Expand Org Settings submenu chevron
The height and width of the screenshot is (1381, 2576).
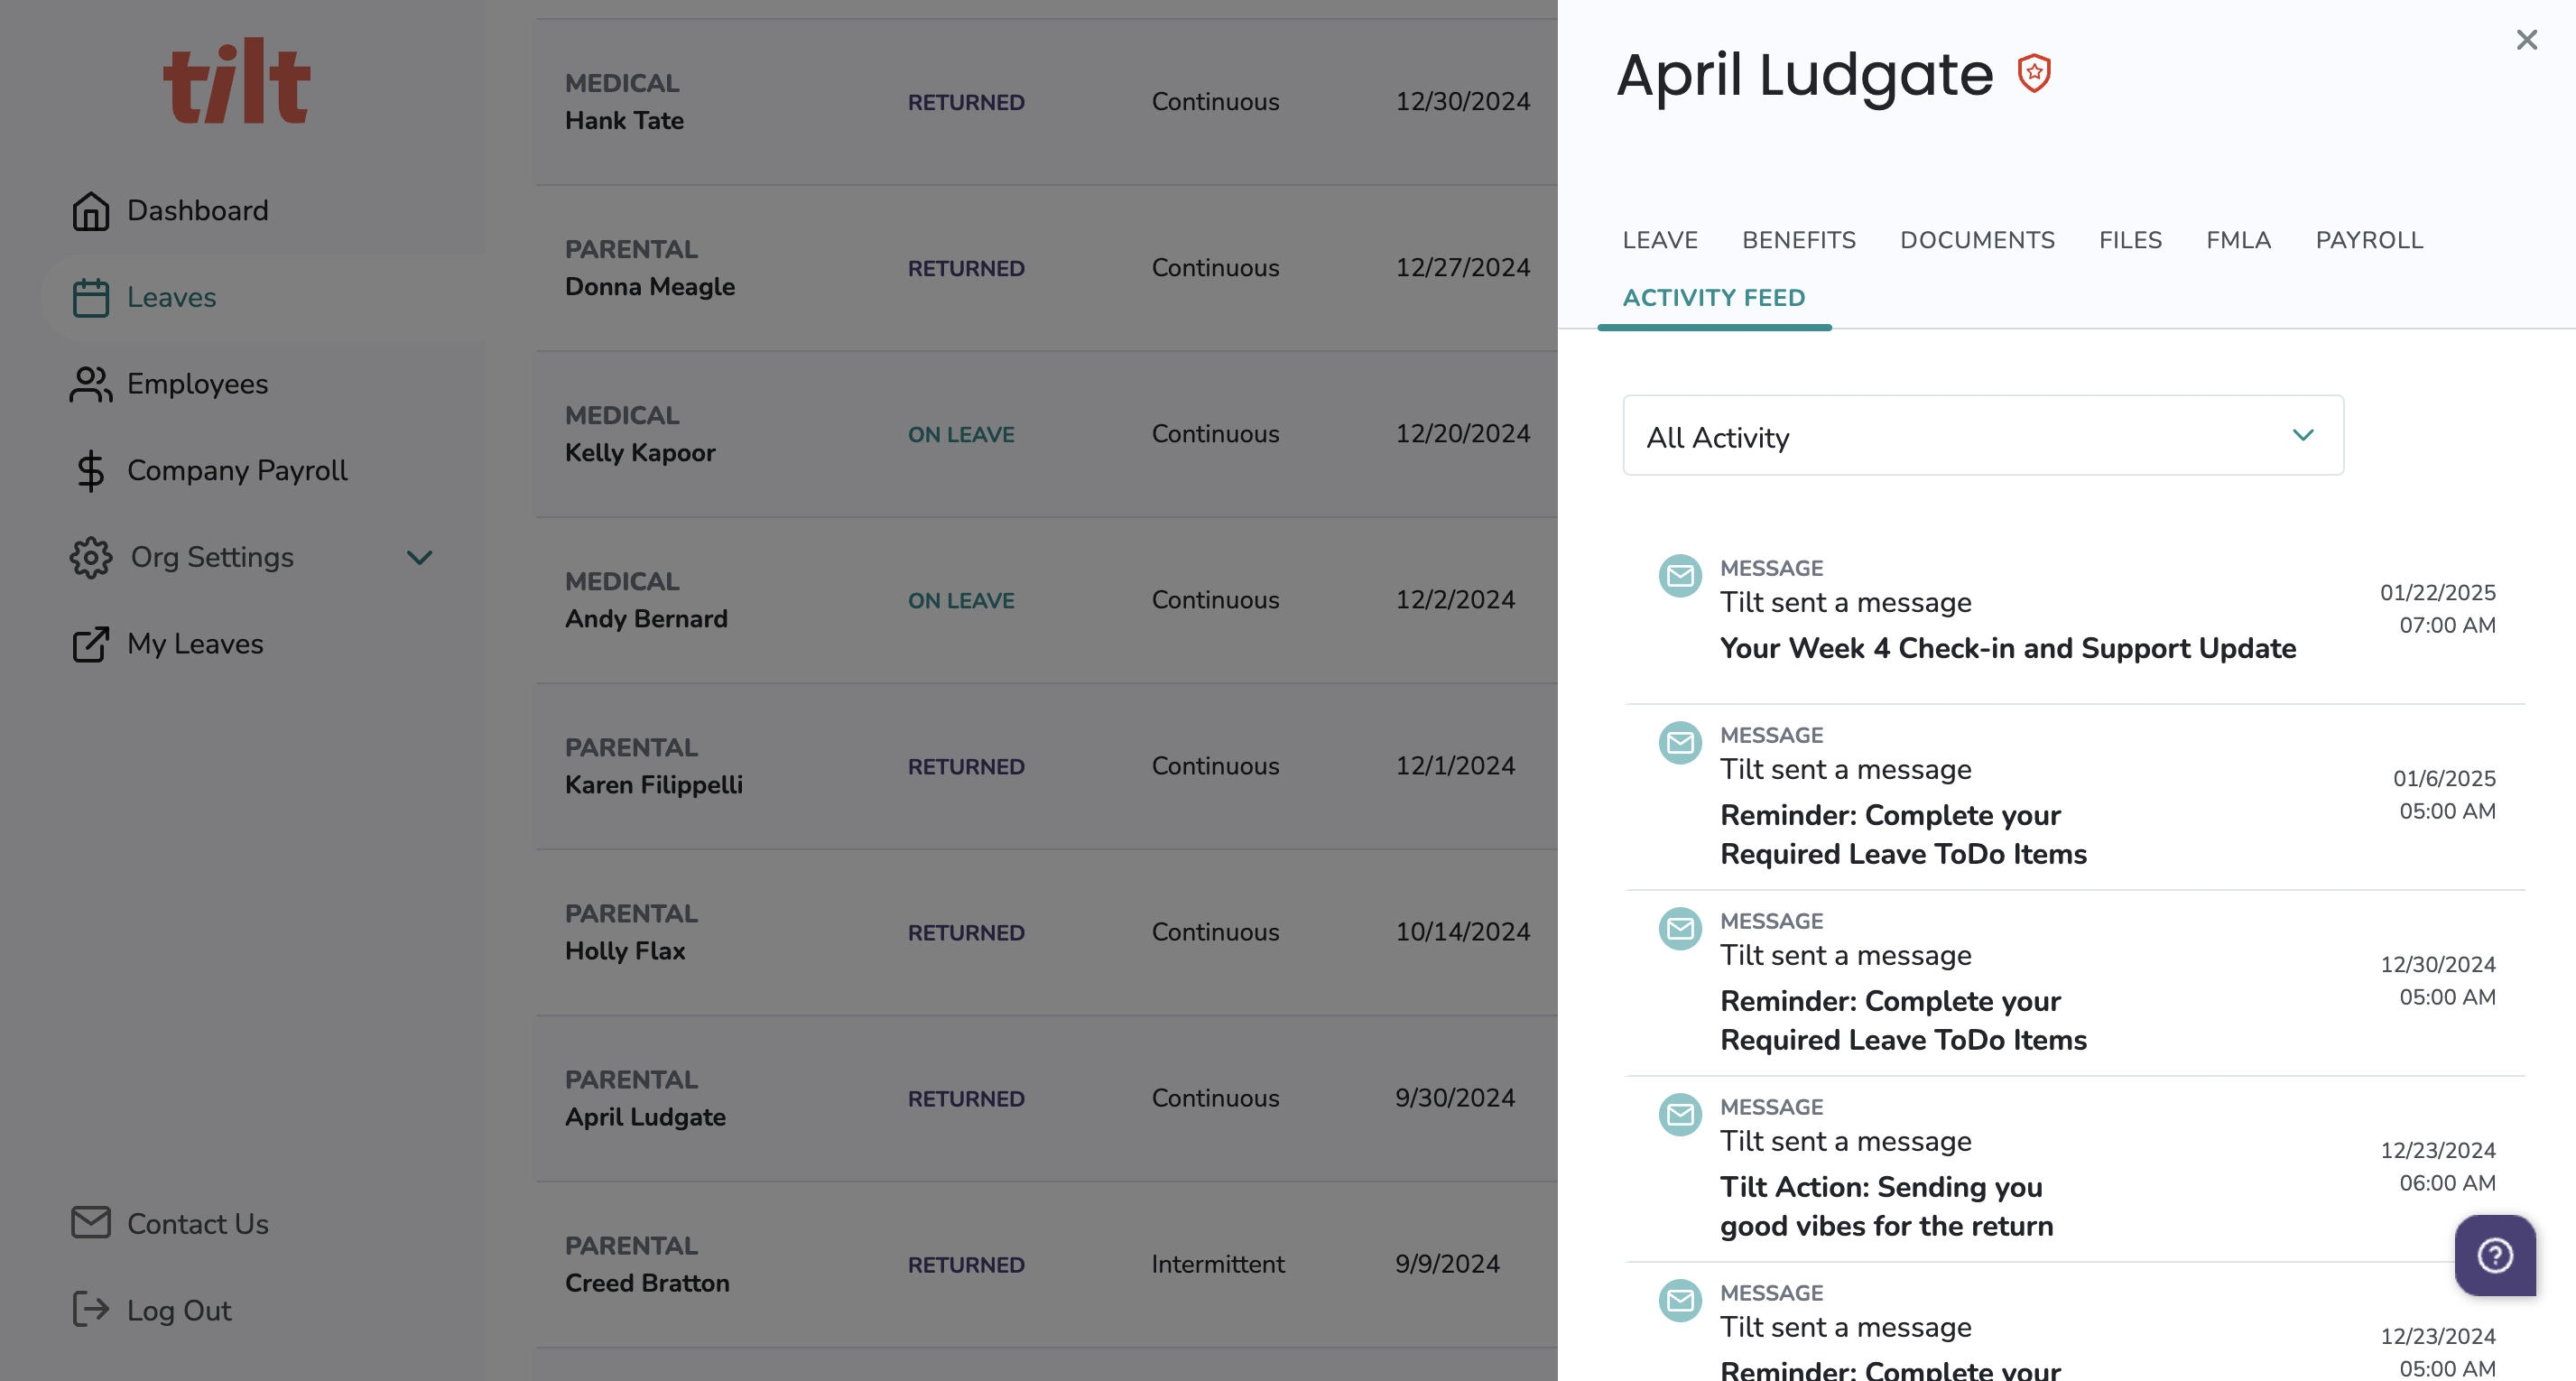click(x=419, y=558)
